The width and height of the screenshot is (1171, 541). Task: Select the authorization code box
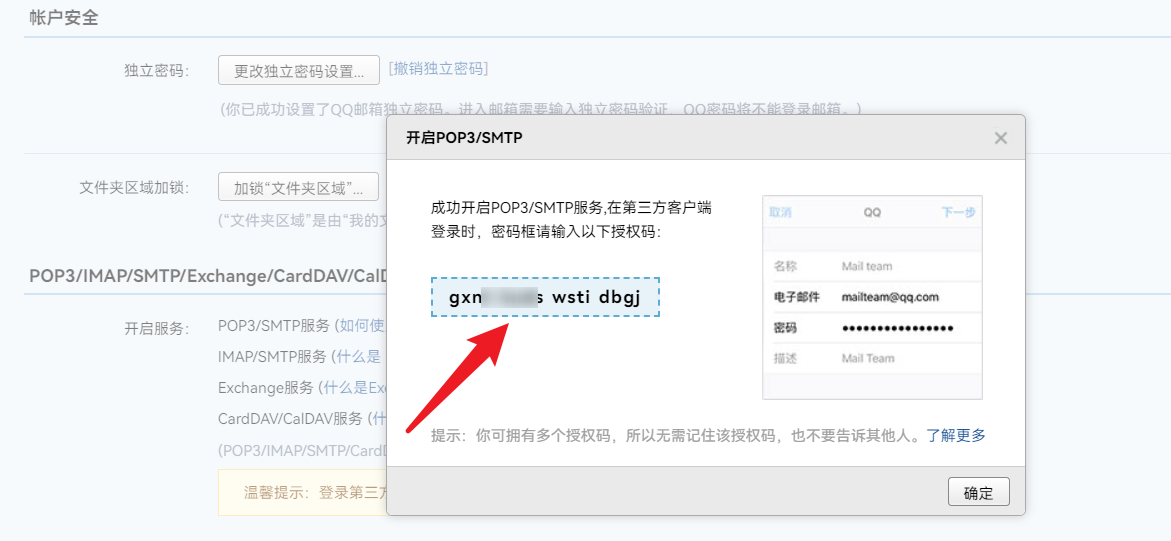coord(545,297)
